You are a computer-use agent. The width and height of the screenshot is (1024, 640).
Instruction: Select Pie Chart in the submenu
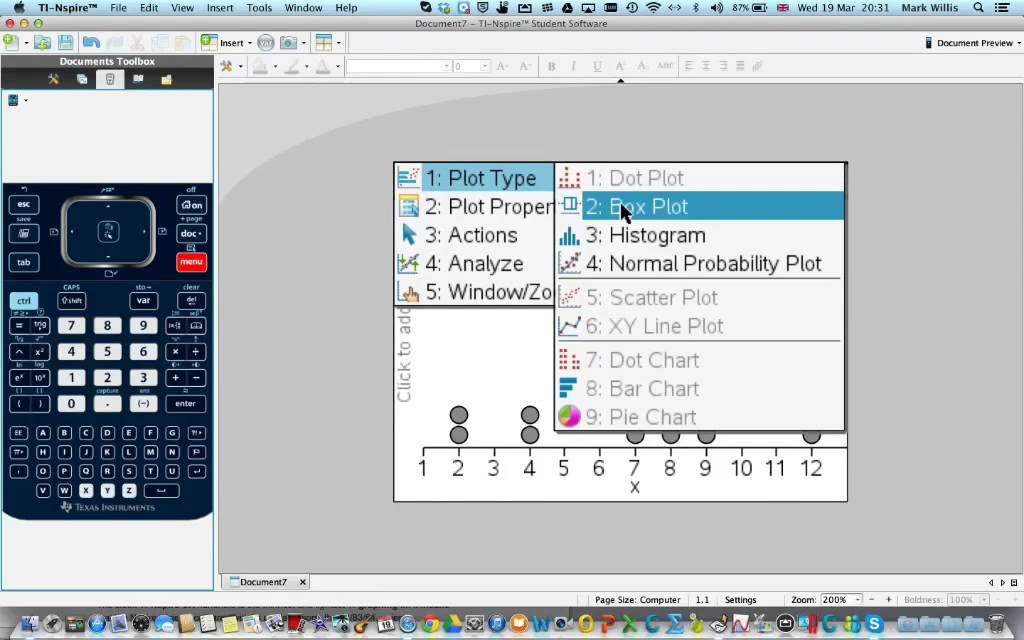coord(699,417)
